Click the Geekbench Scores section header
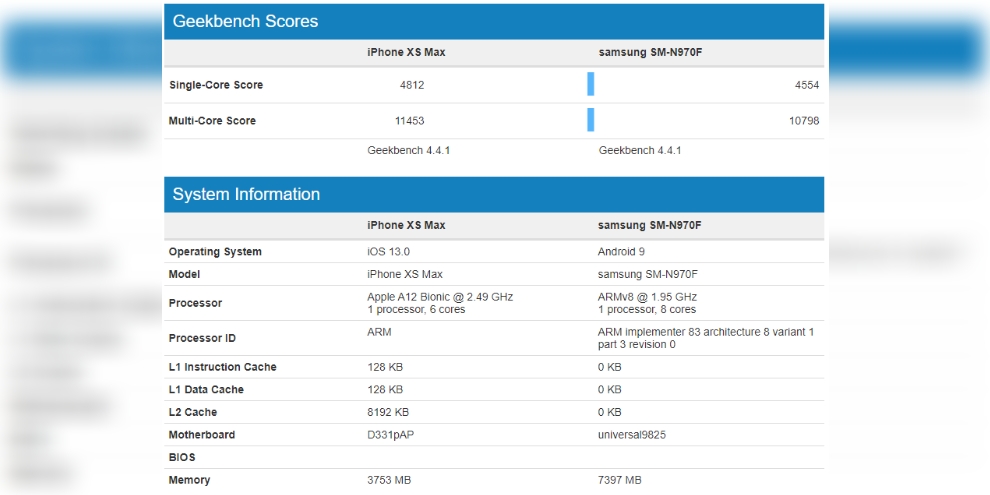Image resolution: width=990 pixels, height=495 pixels. 494,21
